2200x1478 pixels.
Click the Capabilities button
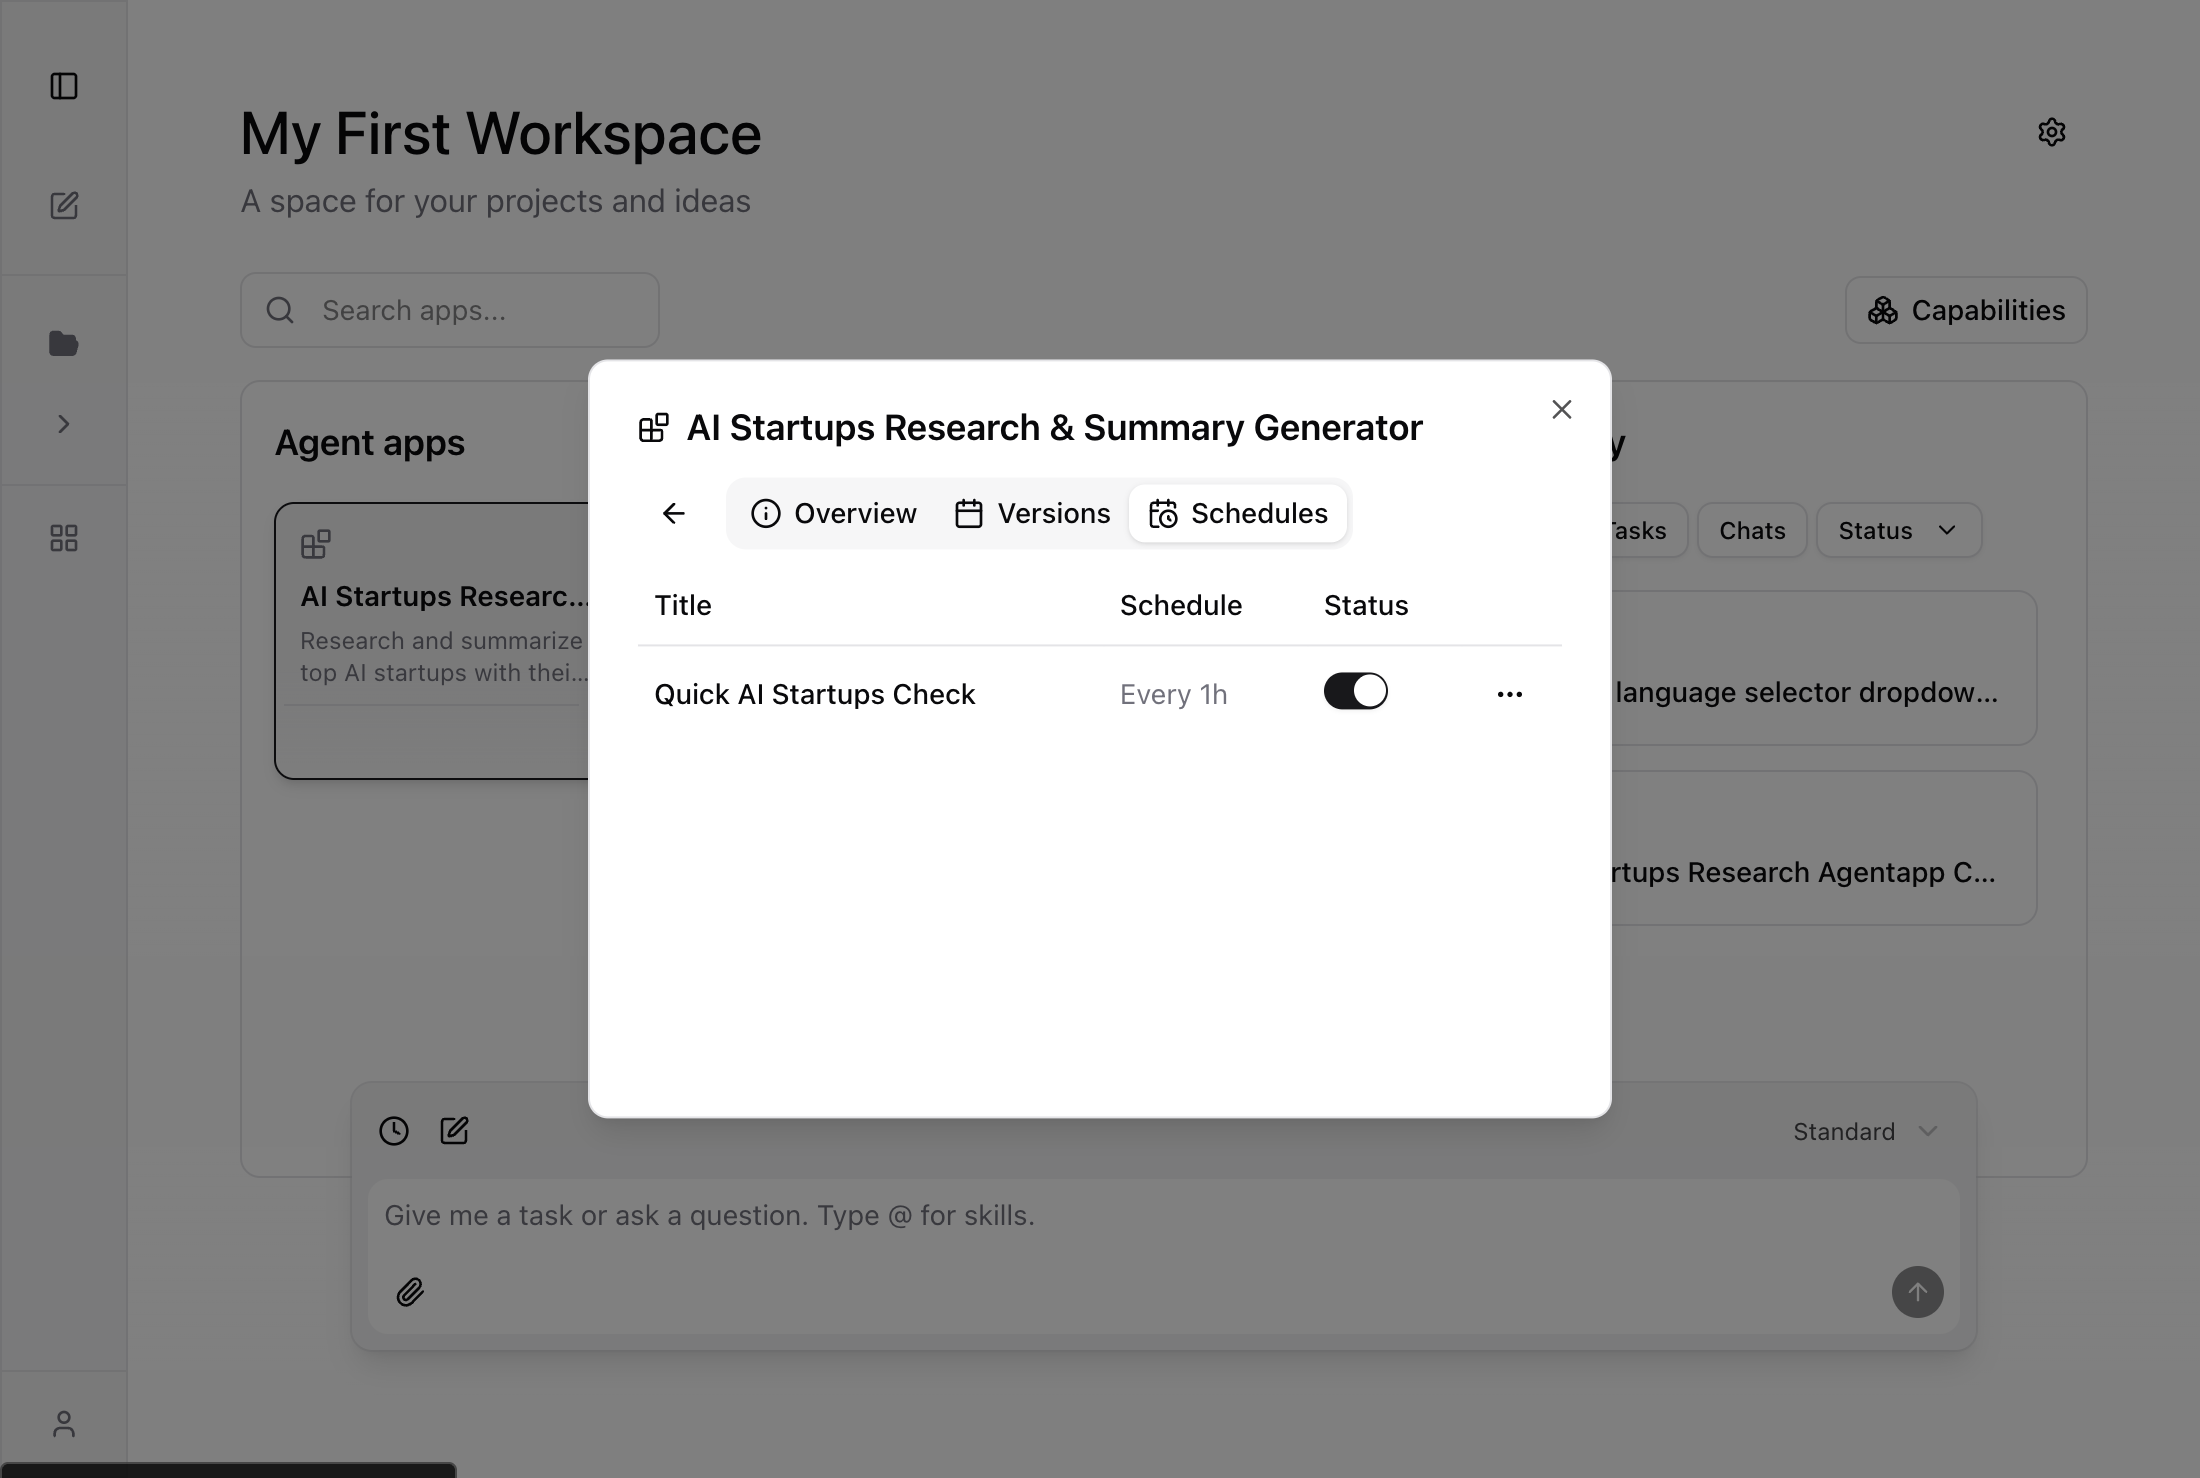click(x=1965, y=311)
